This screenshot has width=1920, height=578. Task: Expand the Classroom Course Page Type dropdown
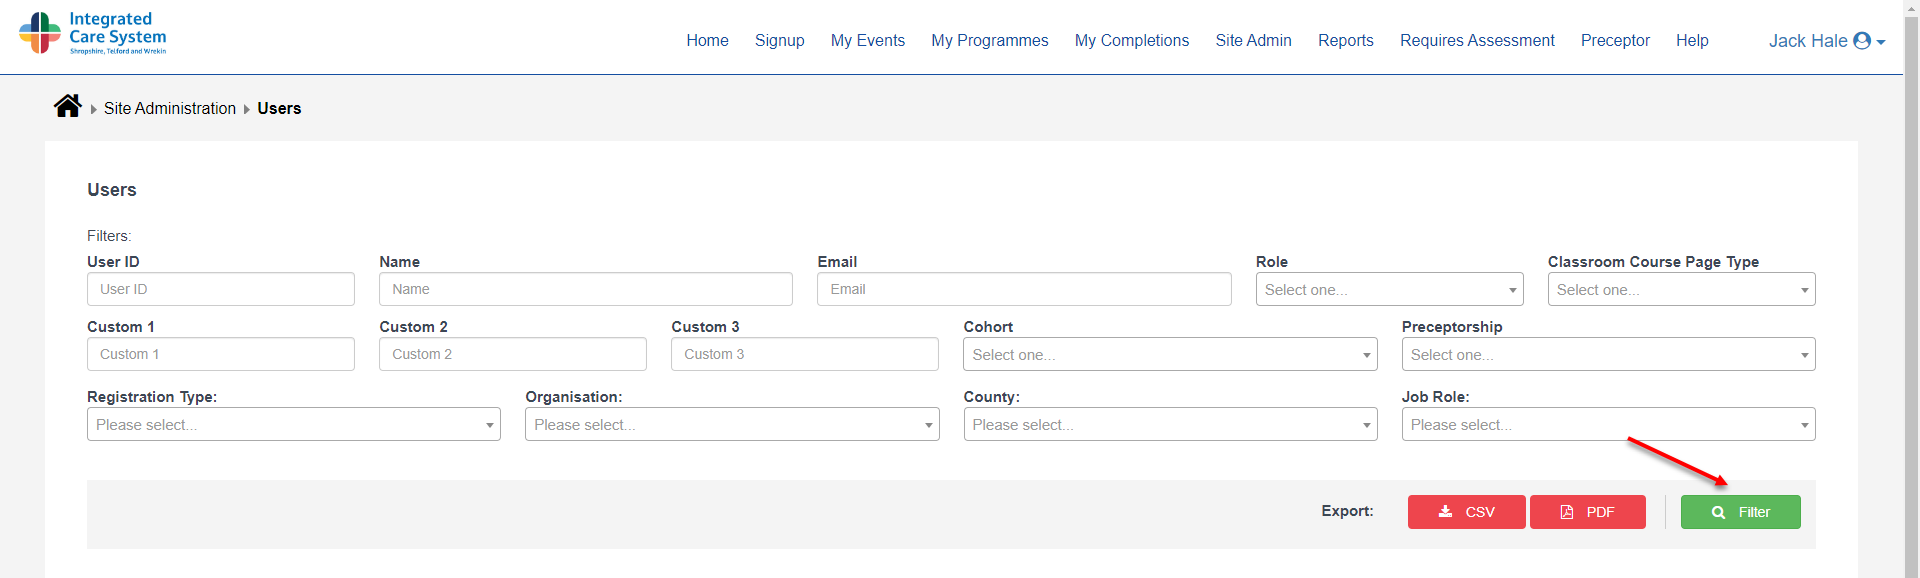tap(1681, 290)
